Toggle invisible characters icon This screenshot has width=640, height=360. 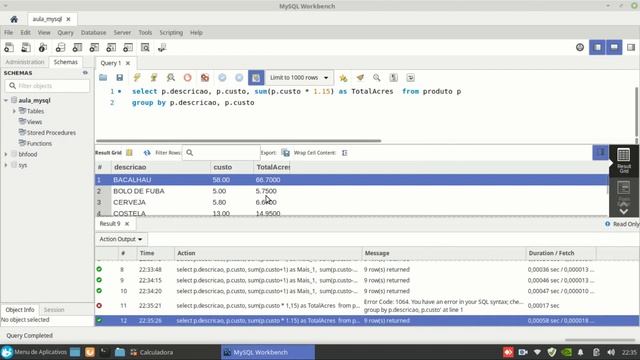[x=393, y=78]
